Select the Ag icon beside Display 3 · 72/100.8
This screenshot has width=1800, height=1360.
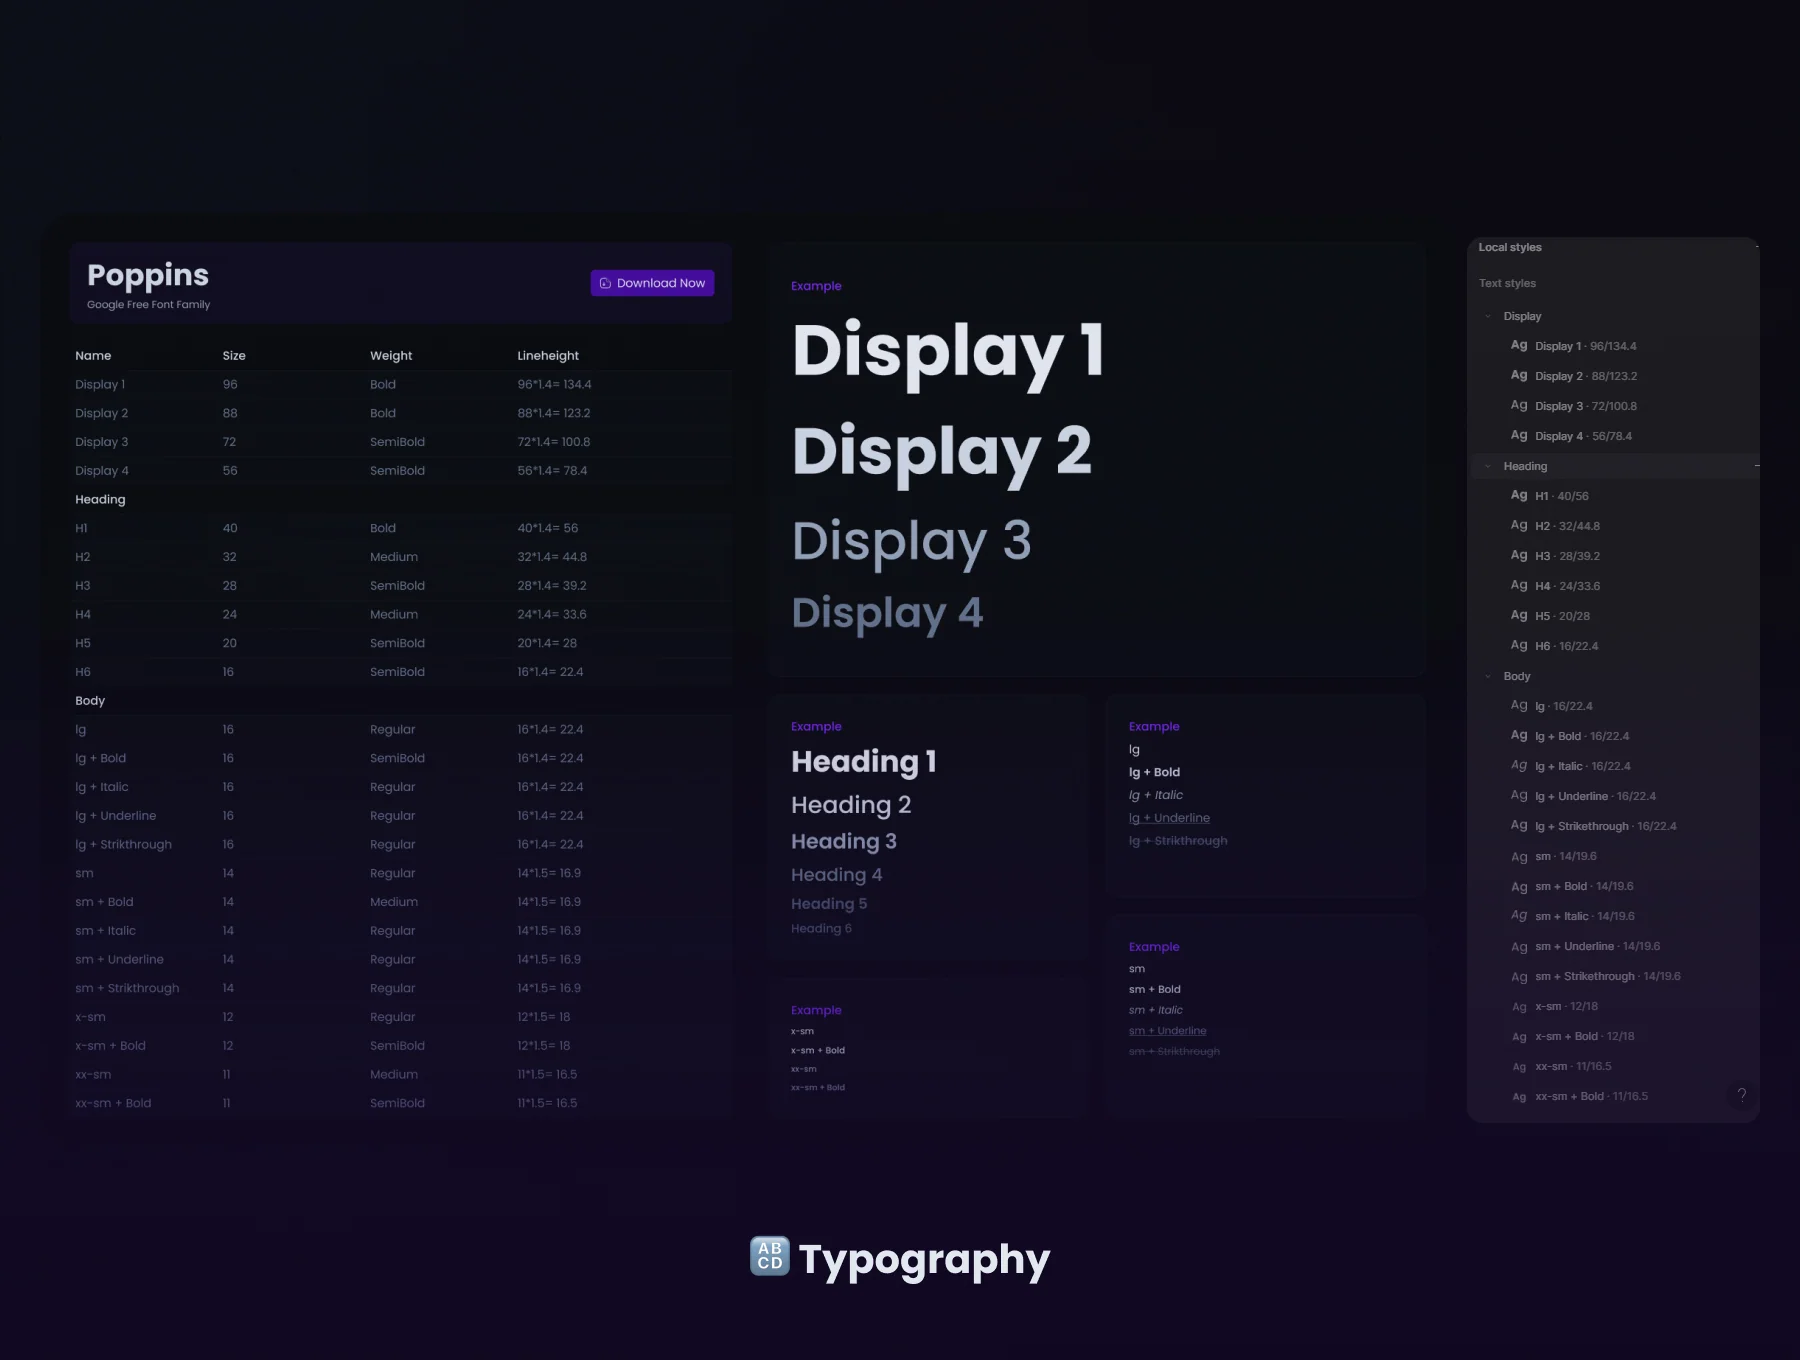point(1519,405)
